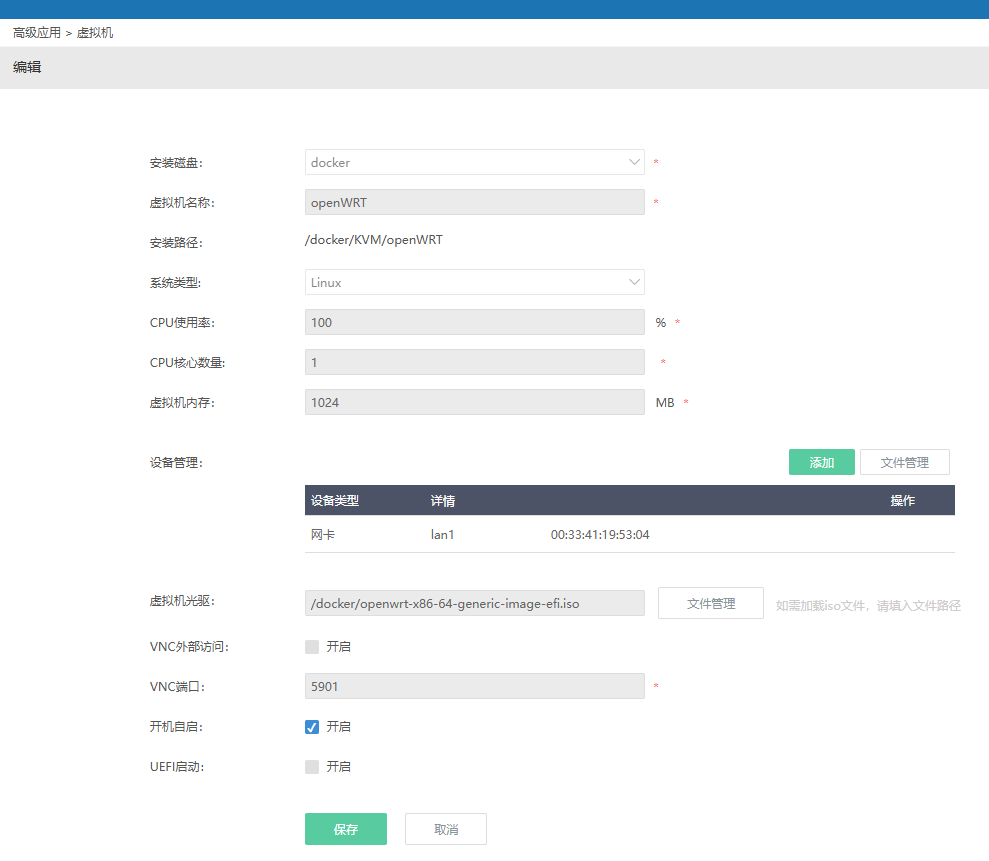Viewport: 989px width, 861px height.
Task: Open the 安装磁盘 docker dropdown
Action: click(x=474, y=162)
